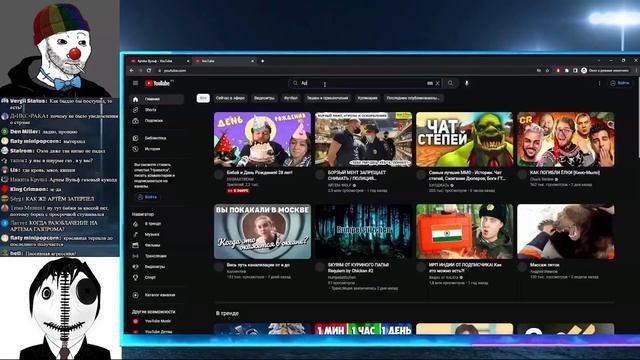Select the Футбол filter chip
Screen dimensions: 640x360
(291, 98)
